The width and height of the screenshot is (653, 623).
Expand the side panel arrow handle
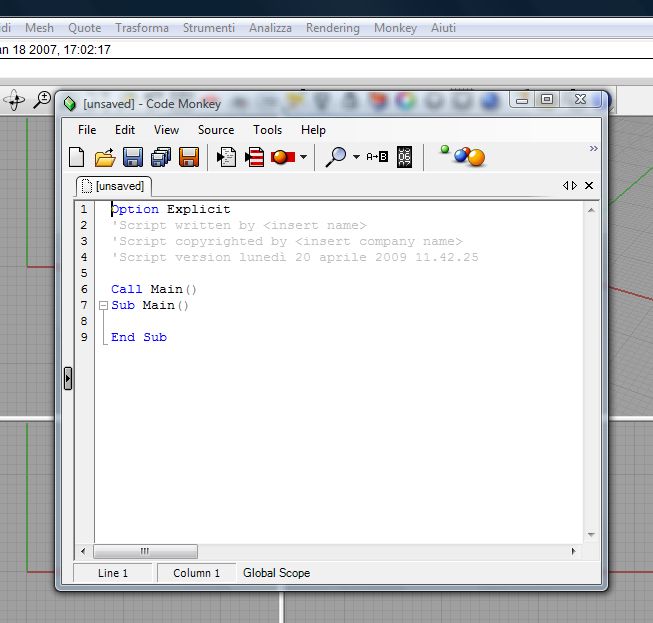tap(68, 379)
